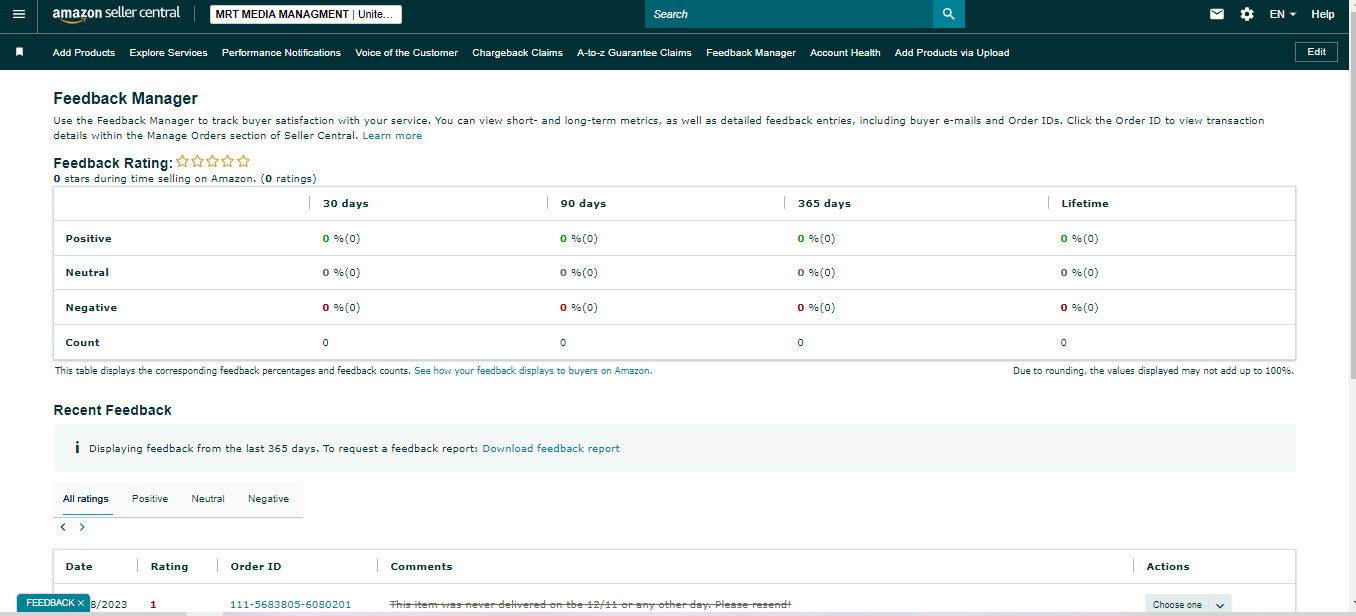
Task: Go to next feedback page arrow
Action: click(x=82, y=527)
